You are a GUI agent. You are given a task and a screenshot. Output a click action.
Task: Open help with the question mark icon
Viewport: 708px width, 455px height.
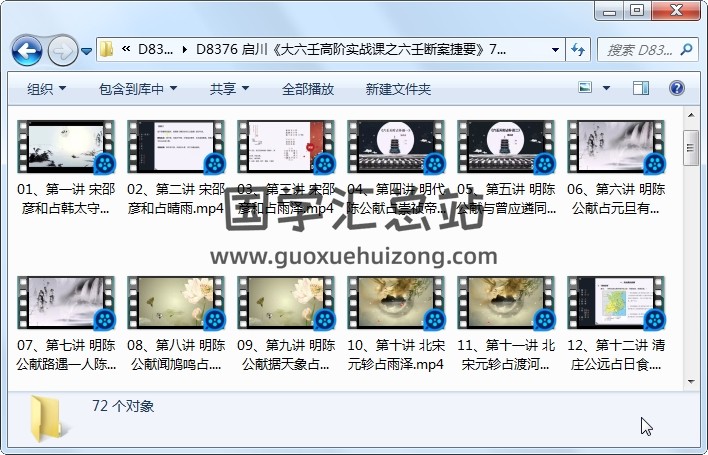click(x=676, y=88)
